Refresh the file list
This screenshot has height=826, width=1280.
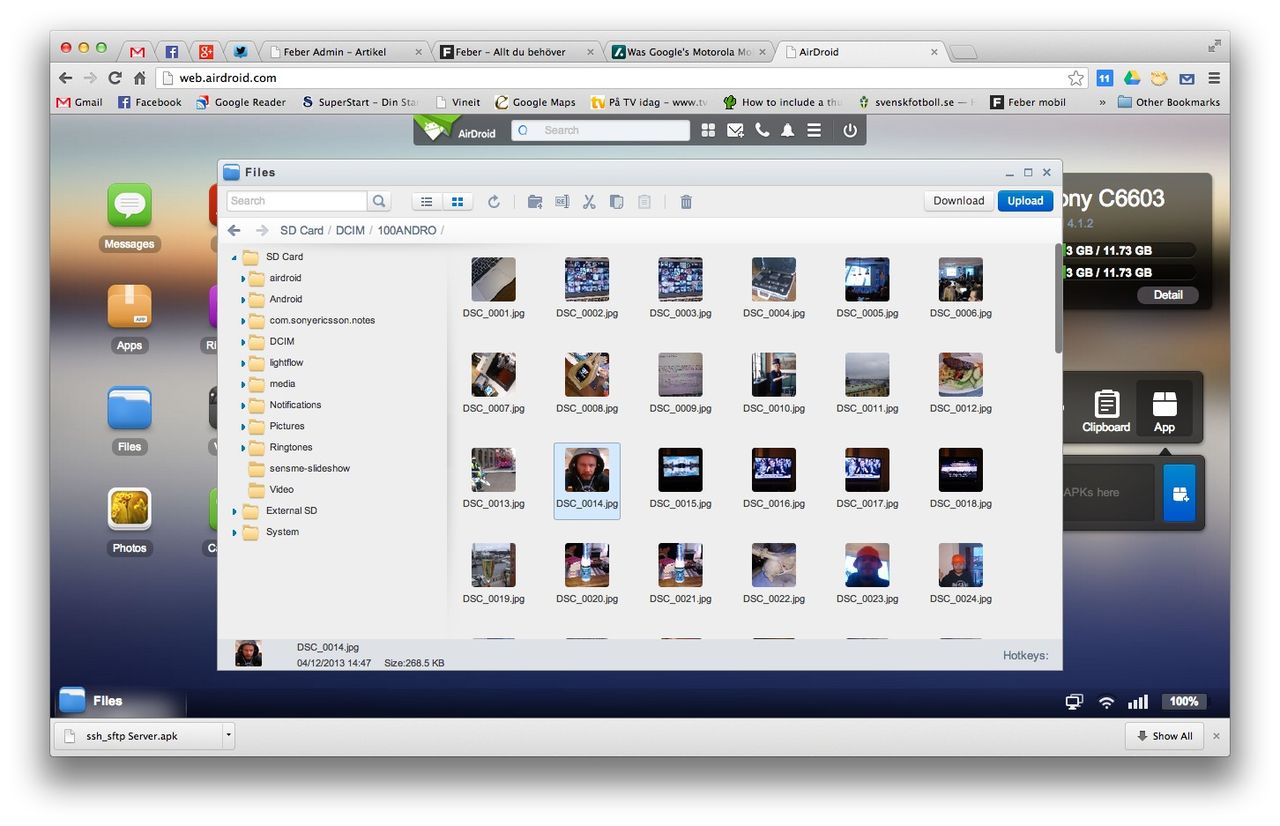(x=493, y=202)
